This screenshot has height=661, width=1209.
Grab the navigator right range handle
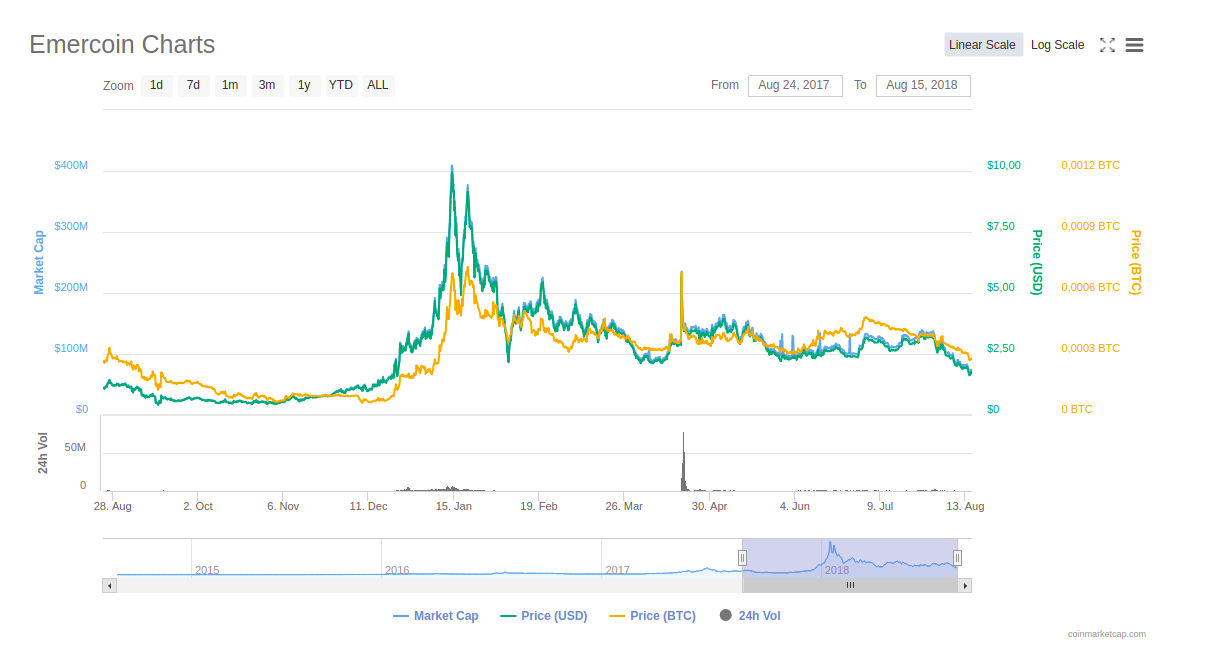[957, 557]
